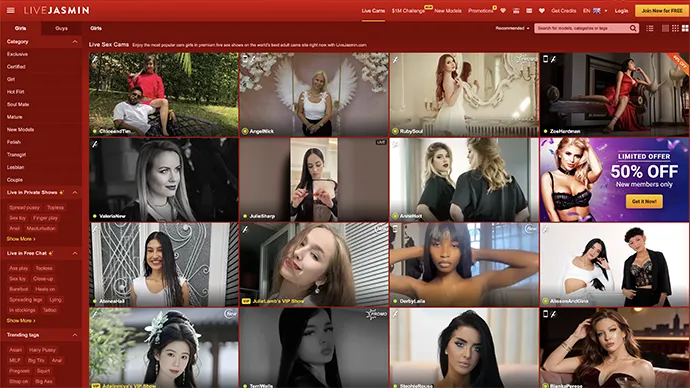Open the hamburger menu

tap(11, 10)
